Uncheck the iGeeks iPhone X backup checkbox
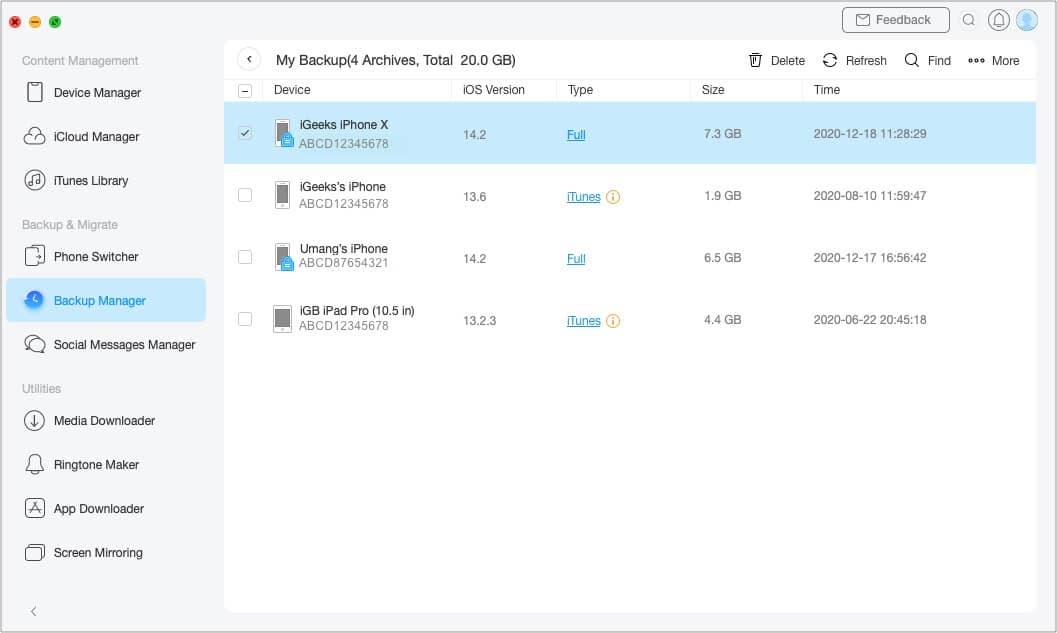This screenshot has height=633, width=1057. pyautogui.click(x=245, y=133)
